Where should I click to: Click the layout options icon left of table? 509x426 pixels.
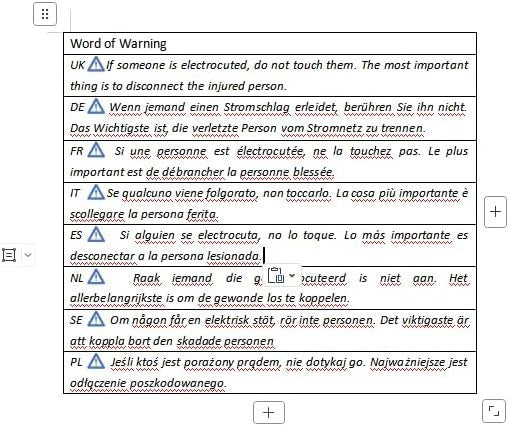[9, 255]
